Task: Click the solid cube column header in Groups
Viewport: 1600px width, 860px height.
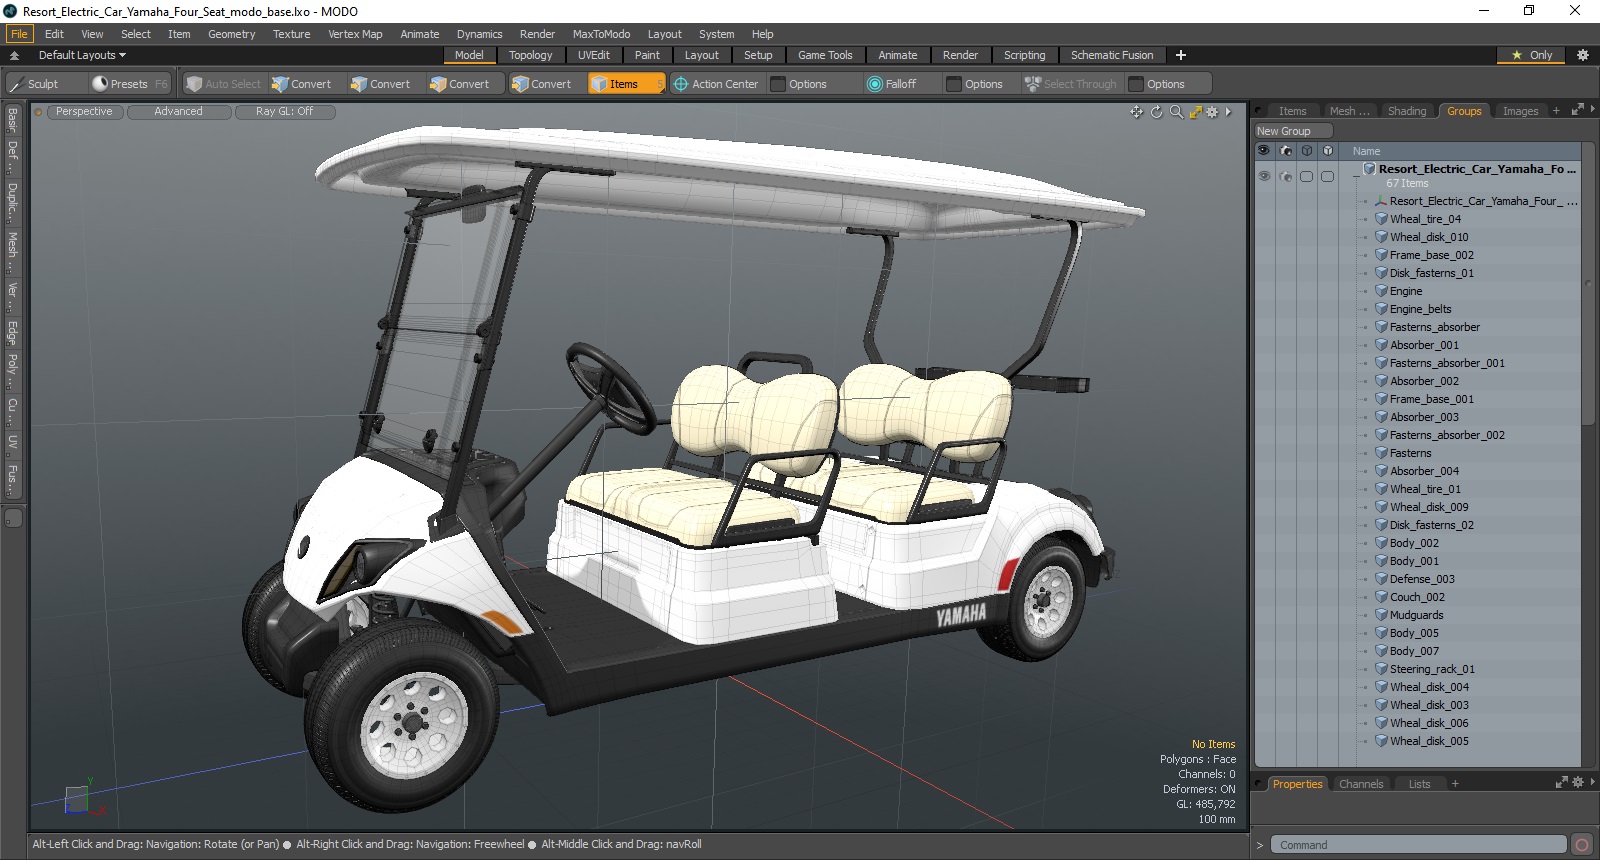Action: (1327, 151)
